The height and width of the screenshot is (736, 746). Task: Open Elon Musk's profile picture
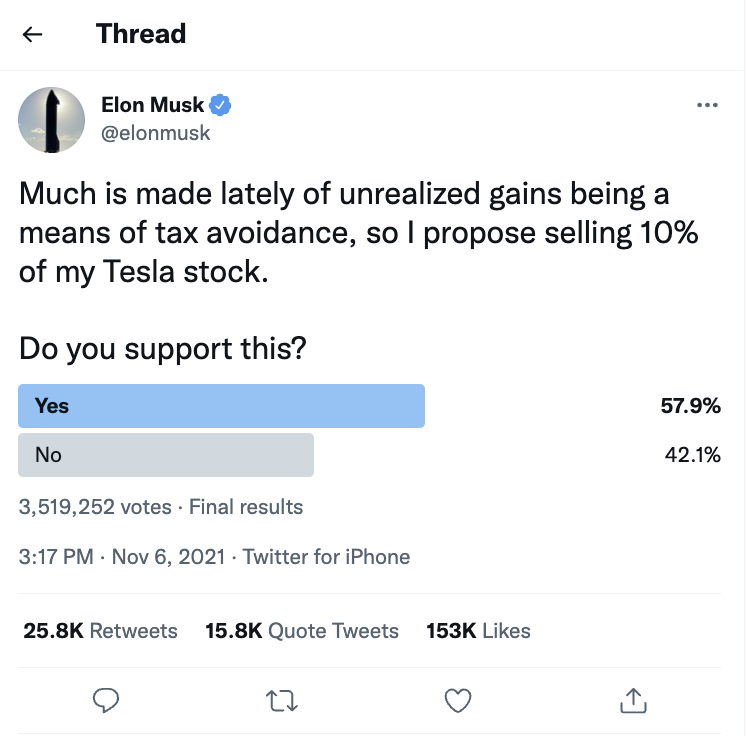point(51,120)
